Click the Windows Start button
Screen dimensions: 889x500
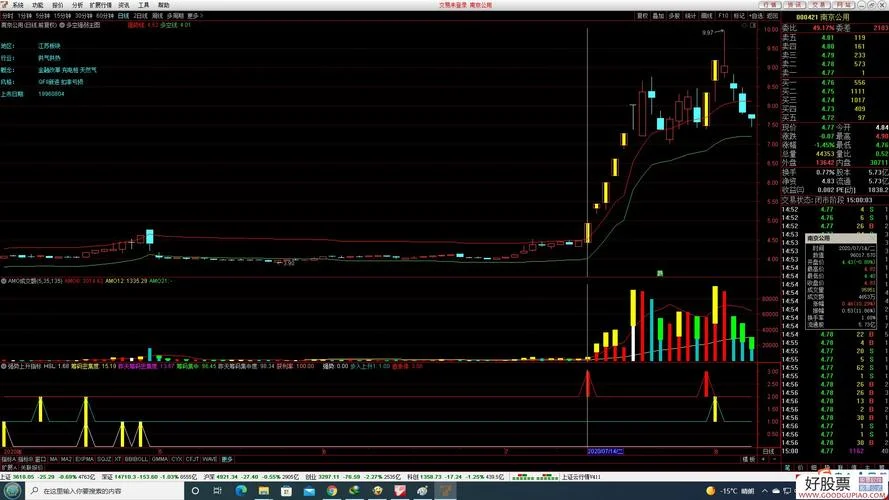pos(13,490)
